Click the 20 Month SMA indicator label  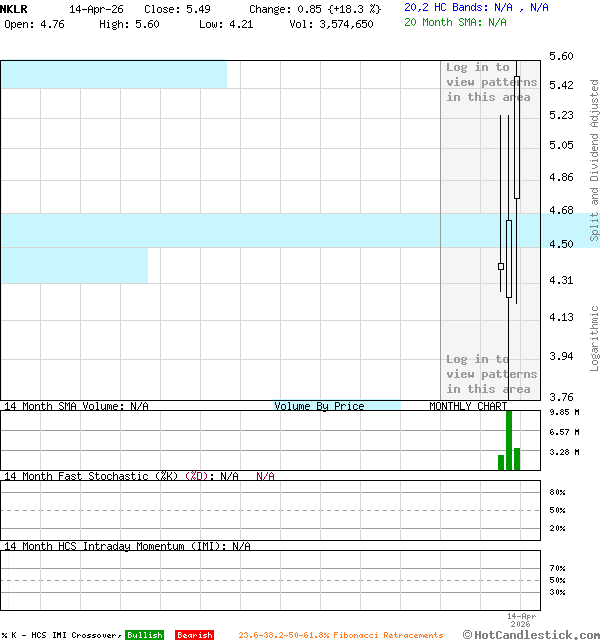(x=456, y=22)
